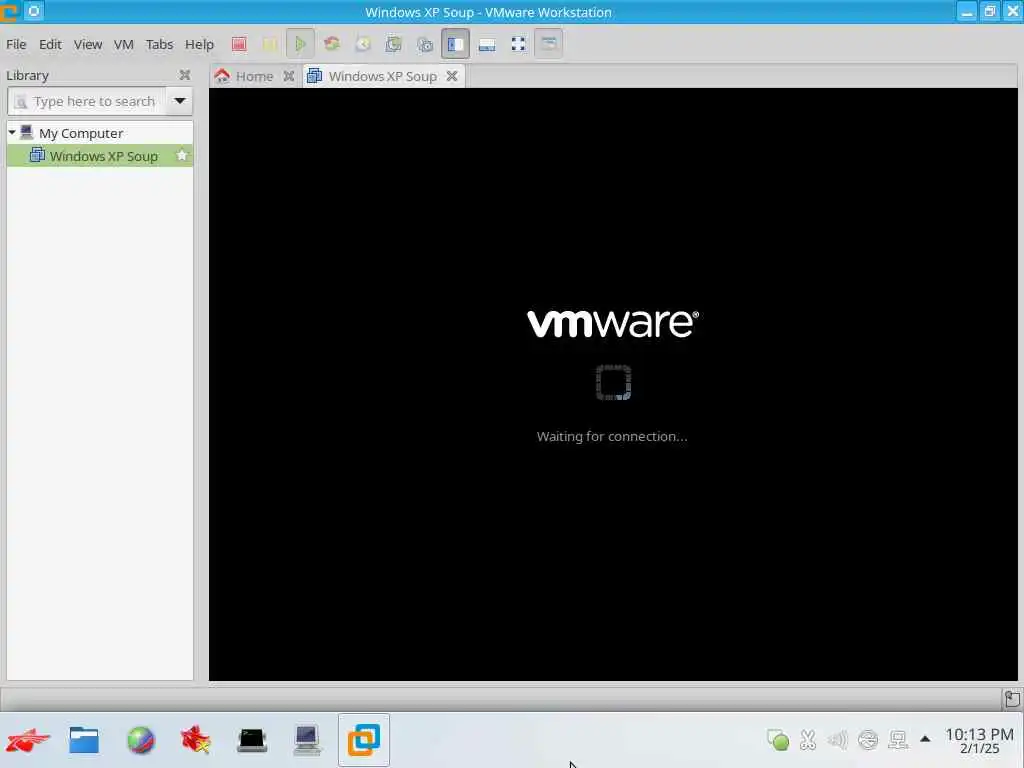
Task: Close the Home tab
Action: click(x=289, y=76)
